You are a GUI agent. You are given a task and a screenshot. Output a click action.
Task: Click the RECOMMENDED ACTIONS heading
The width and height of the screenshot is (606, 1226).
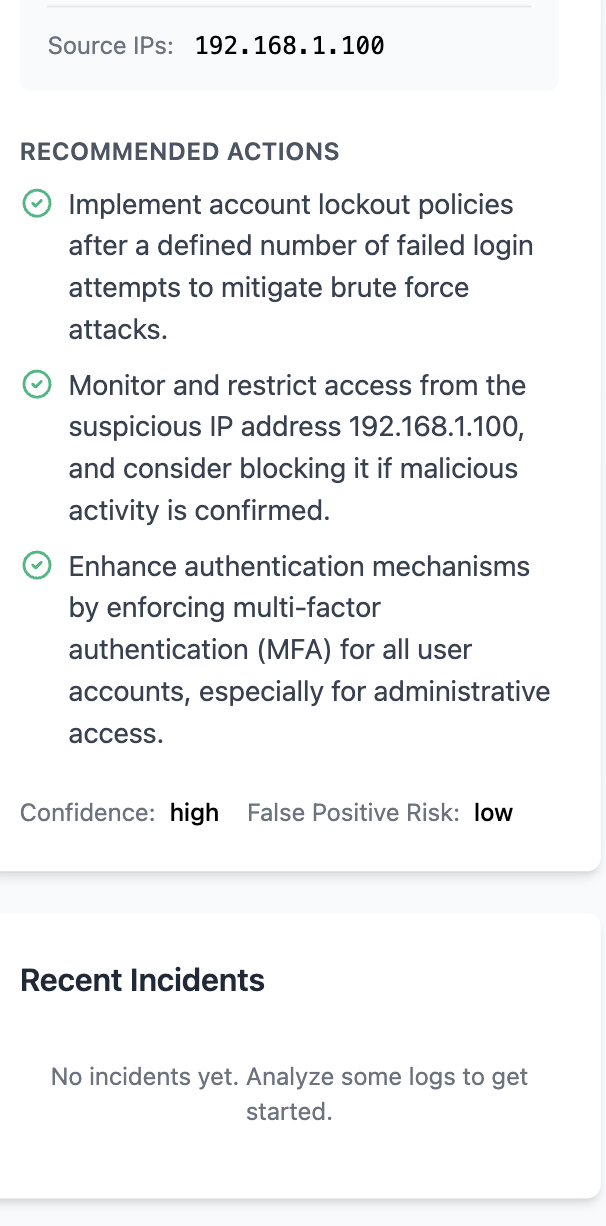pos(180,152)
